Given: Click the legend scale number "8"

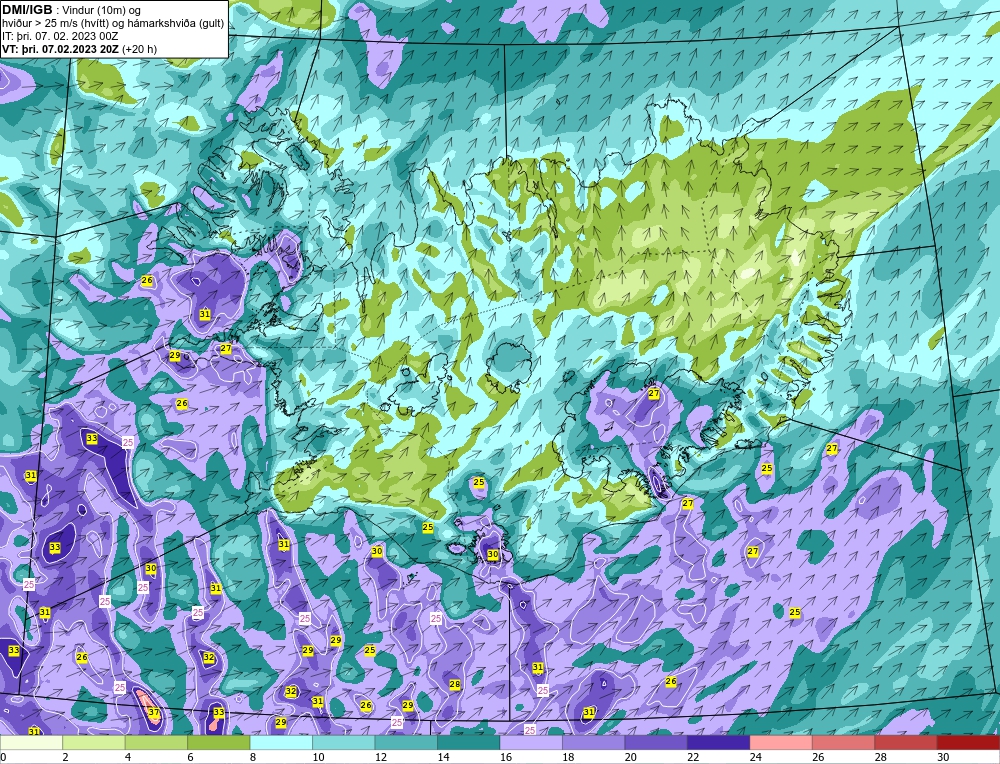Looking at the screenshot, I should click(x=253, y=757).
